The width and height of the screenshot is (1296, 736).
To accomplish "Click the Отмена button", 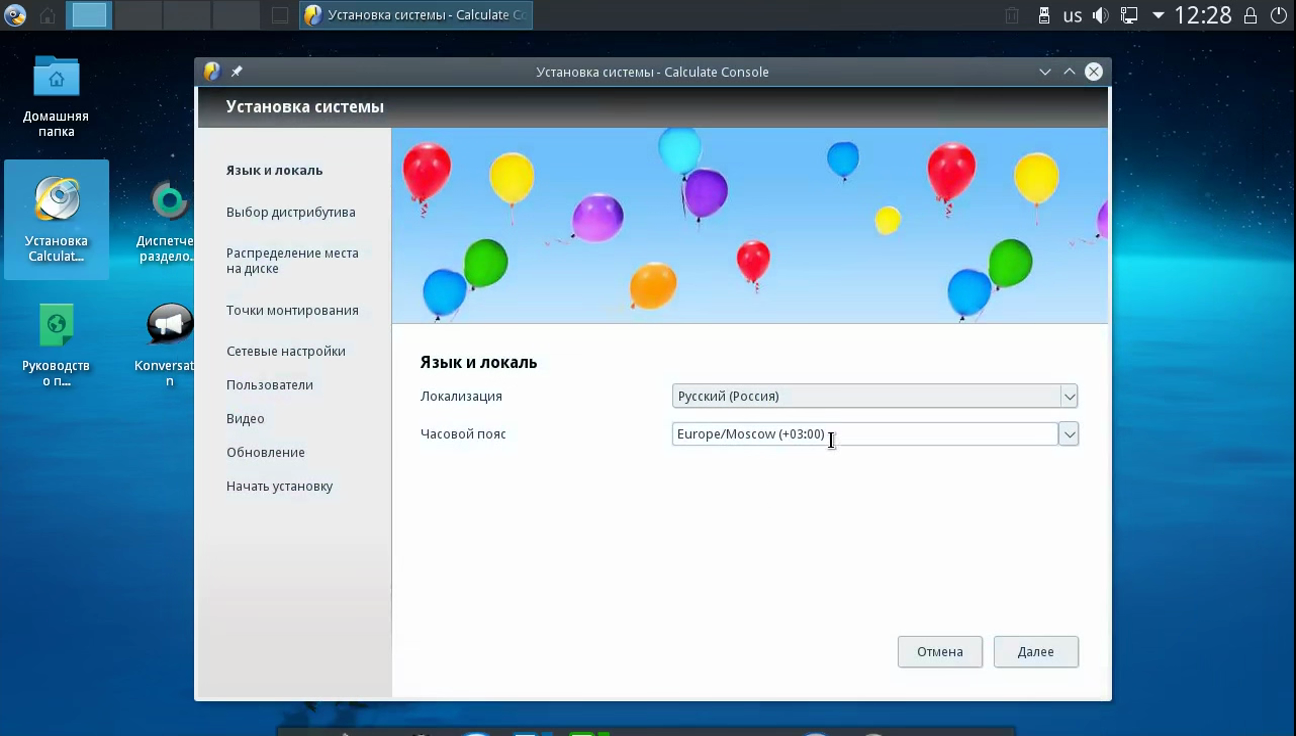I will tap(939, 652).
